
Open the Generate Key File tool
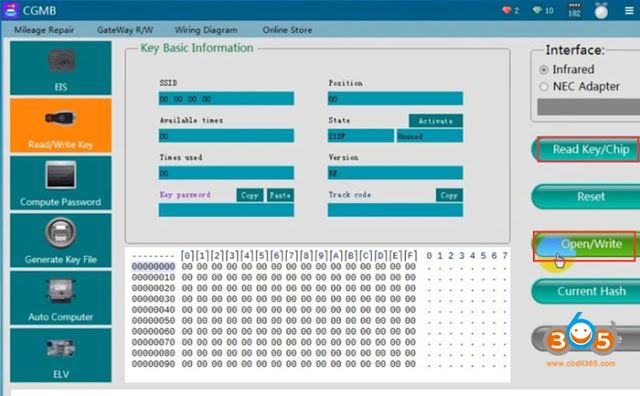tap(61, 240)
